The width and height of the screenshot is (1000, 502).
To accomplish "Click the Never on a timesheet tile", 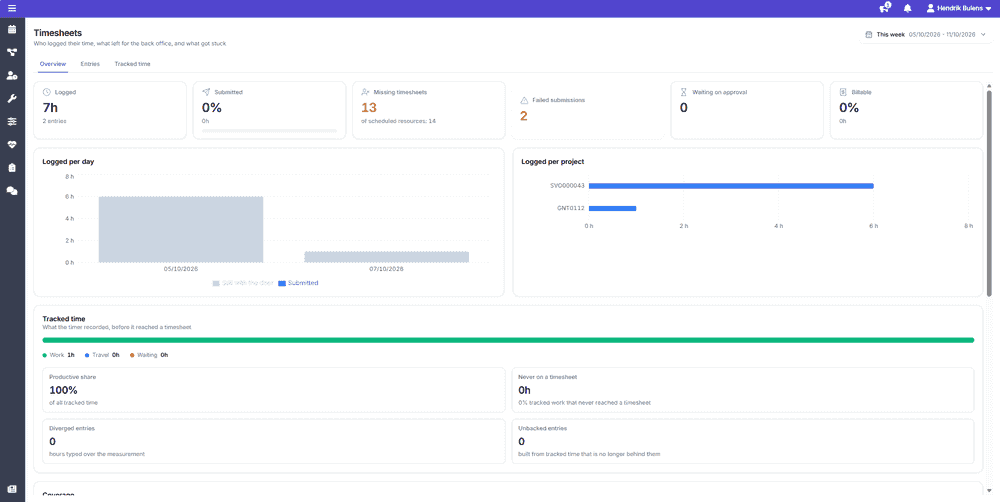I will point(743,390).
